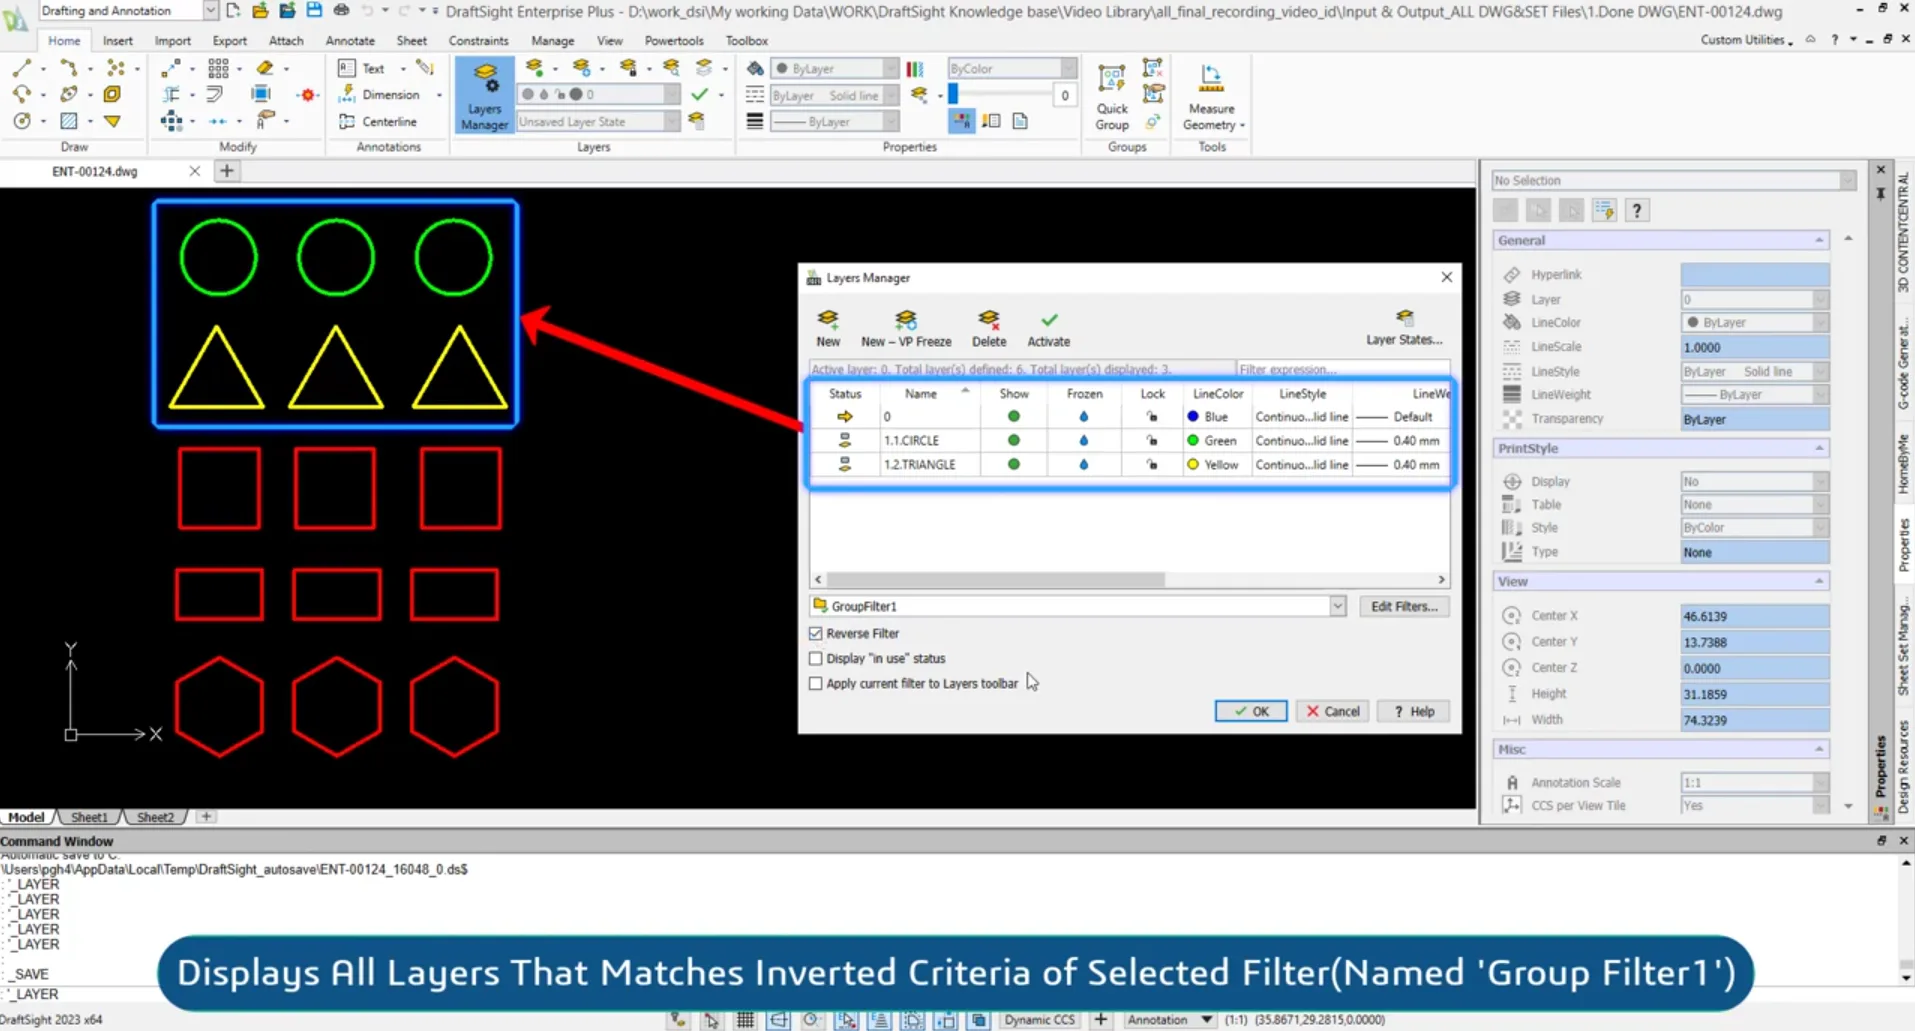Screen dimensions: 1915x1031
Task: Click the Edit Filters button
Action: coord(1403,607)
